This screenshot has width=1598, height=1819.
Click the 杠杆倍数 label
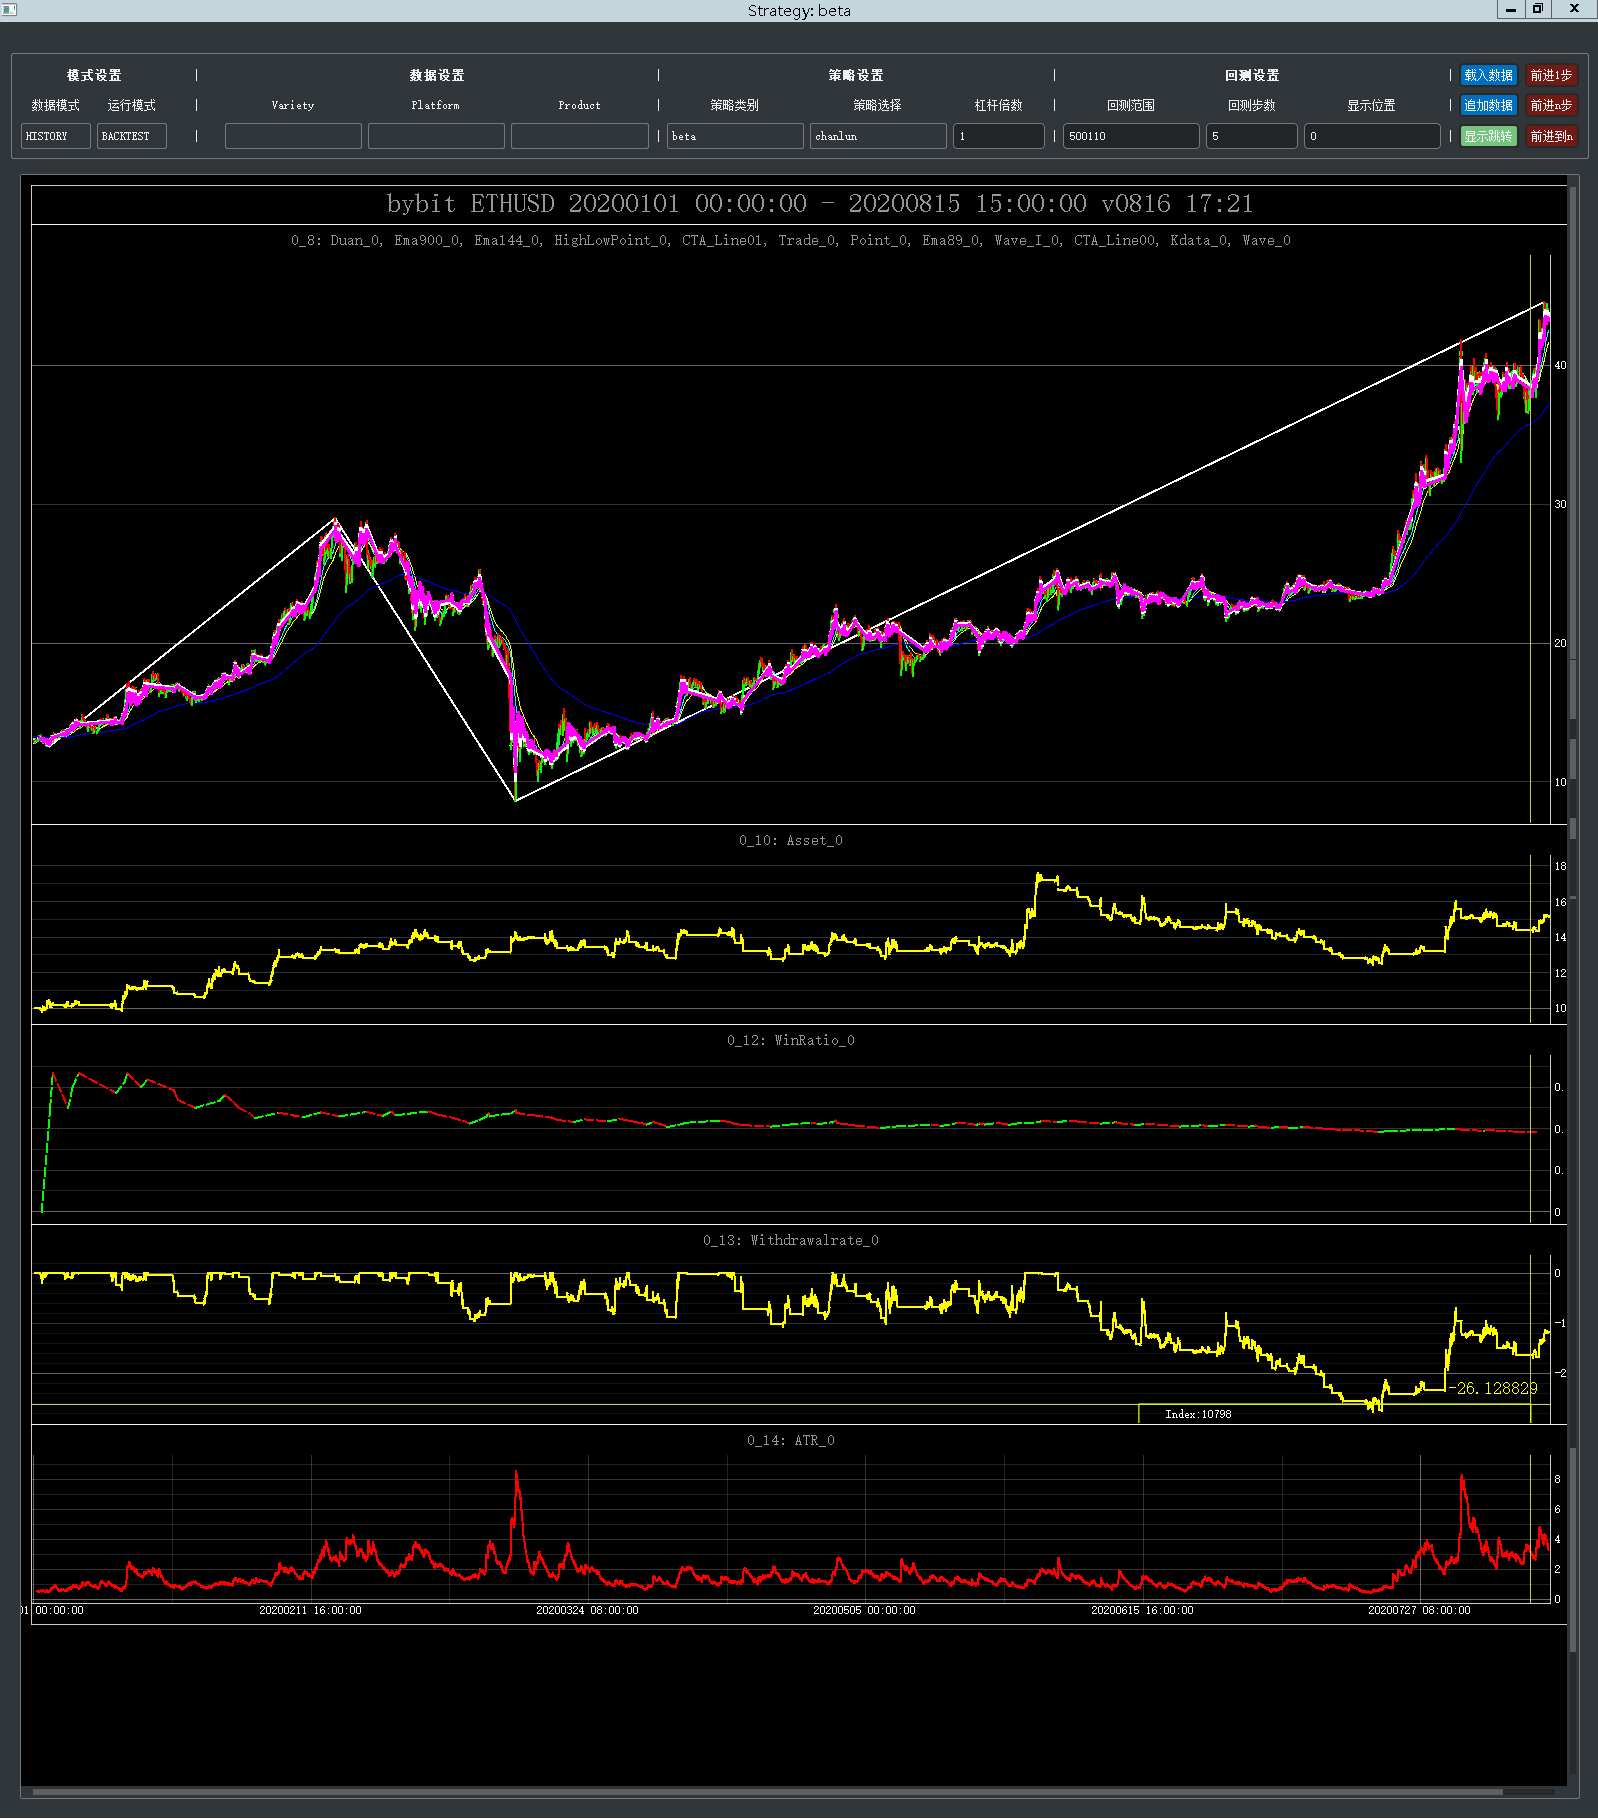pyautogui.click(x=999, y=105)
